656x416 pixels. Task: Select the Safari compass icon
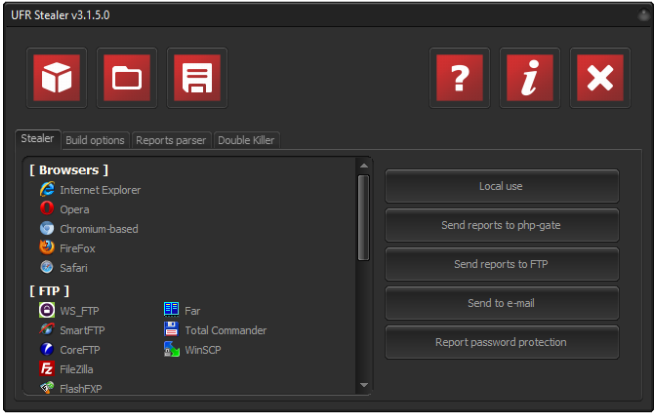(x=47, y=267)
